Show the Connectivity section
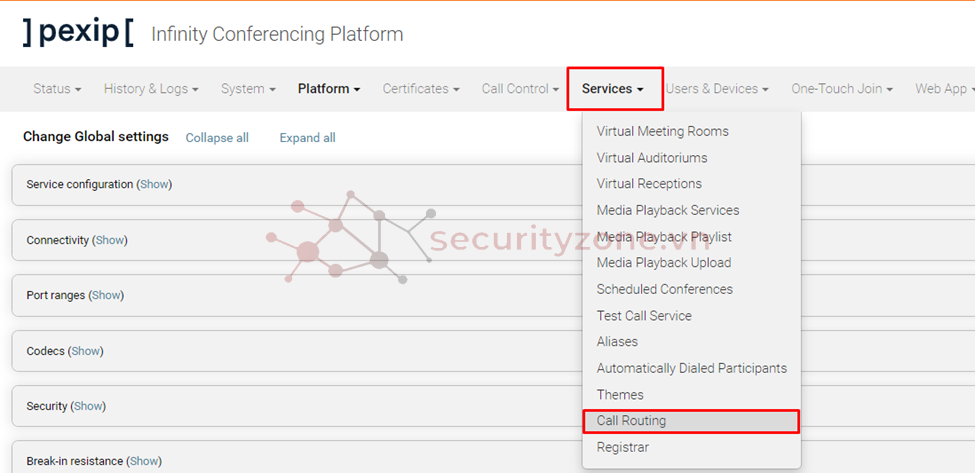The height and width of the screenshot is (473, 975). (110, 240)
